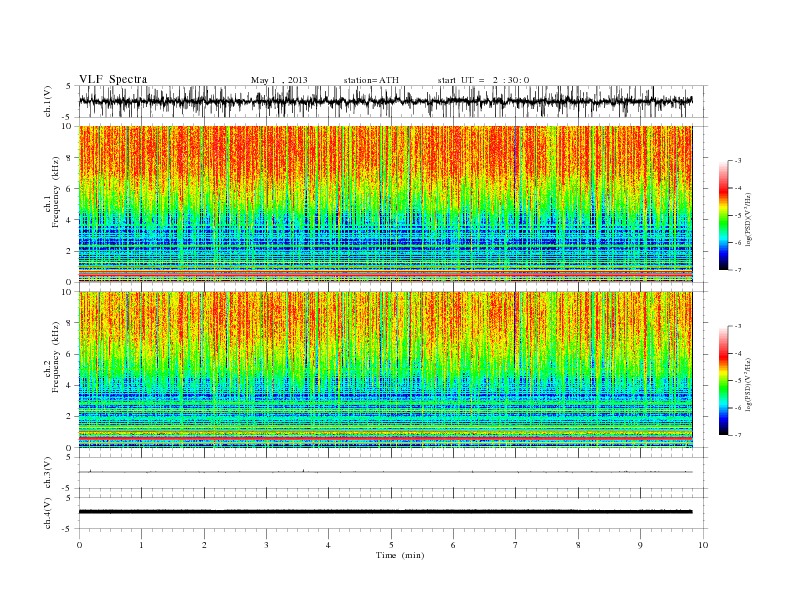Click the ch.2 spectrogram panel

pyautogui.click(x=386, y=369)
